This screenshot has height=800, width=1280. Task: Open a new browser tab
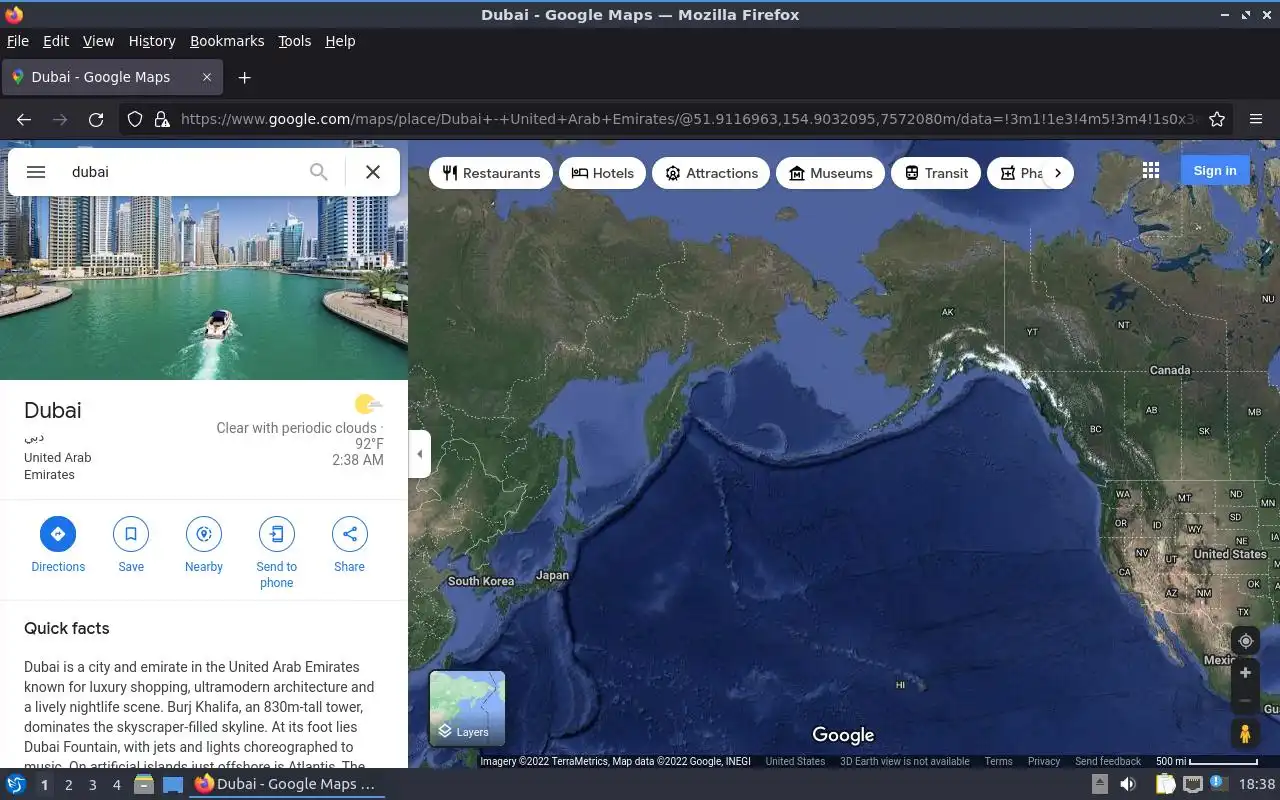[244, 77]
